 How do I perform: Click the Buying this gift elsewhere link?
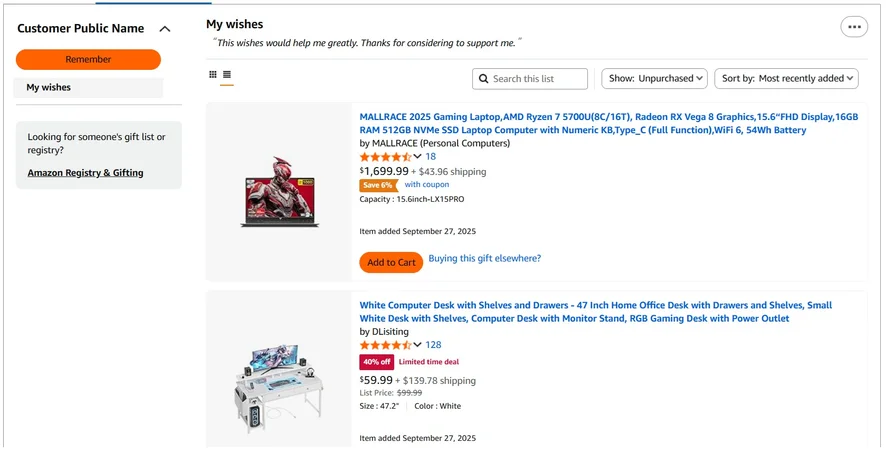click(485, 259)
